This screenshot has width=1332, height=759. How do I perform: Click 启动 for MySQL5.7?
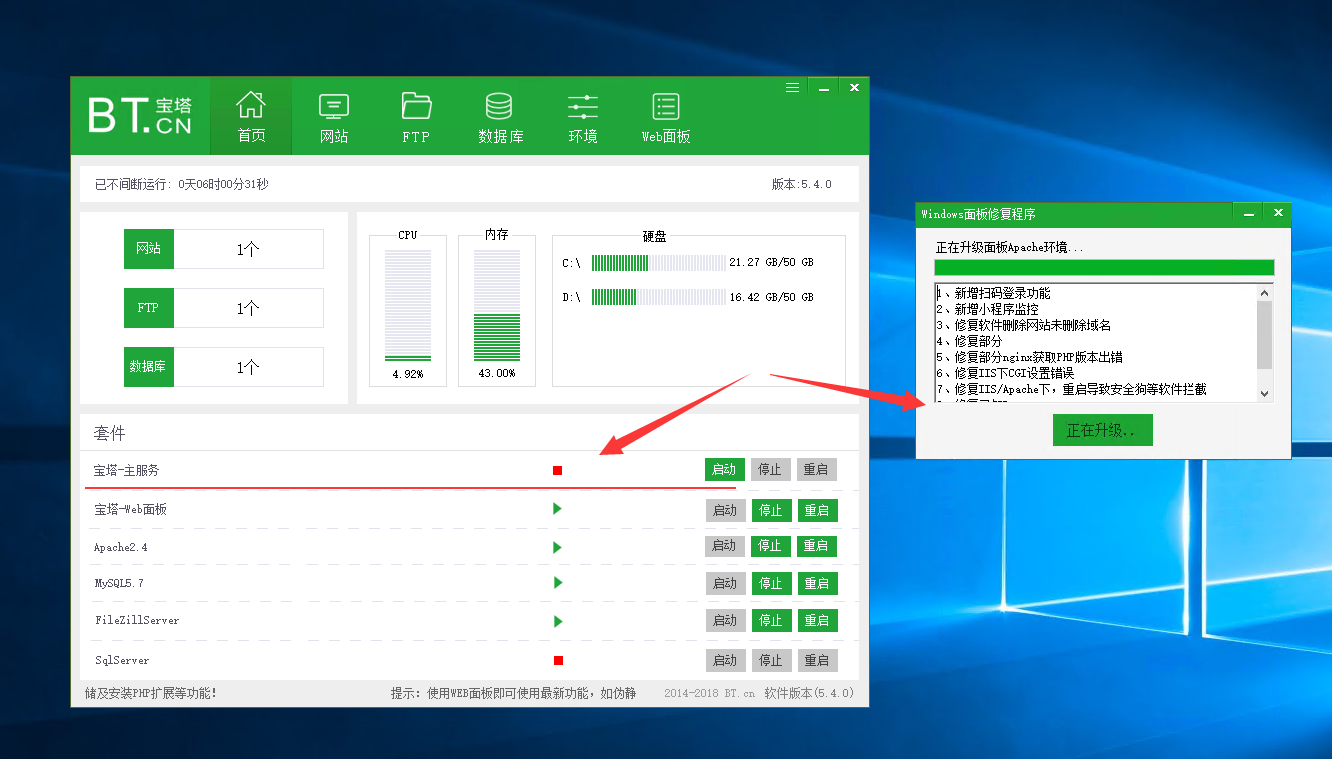725,583
